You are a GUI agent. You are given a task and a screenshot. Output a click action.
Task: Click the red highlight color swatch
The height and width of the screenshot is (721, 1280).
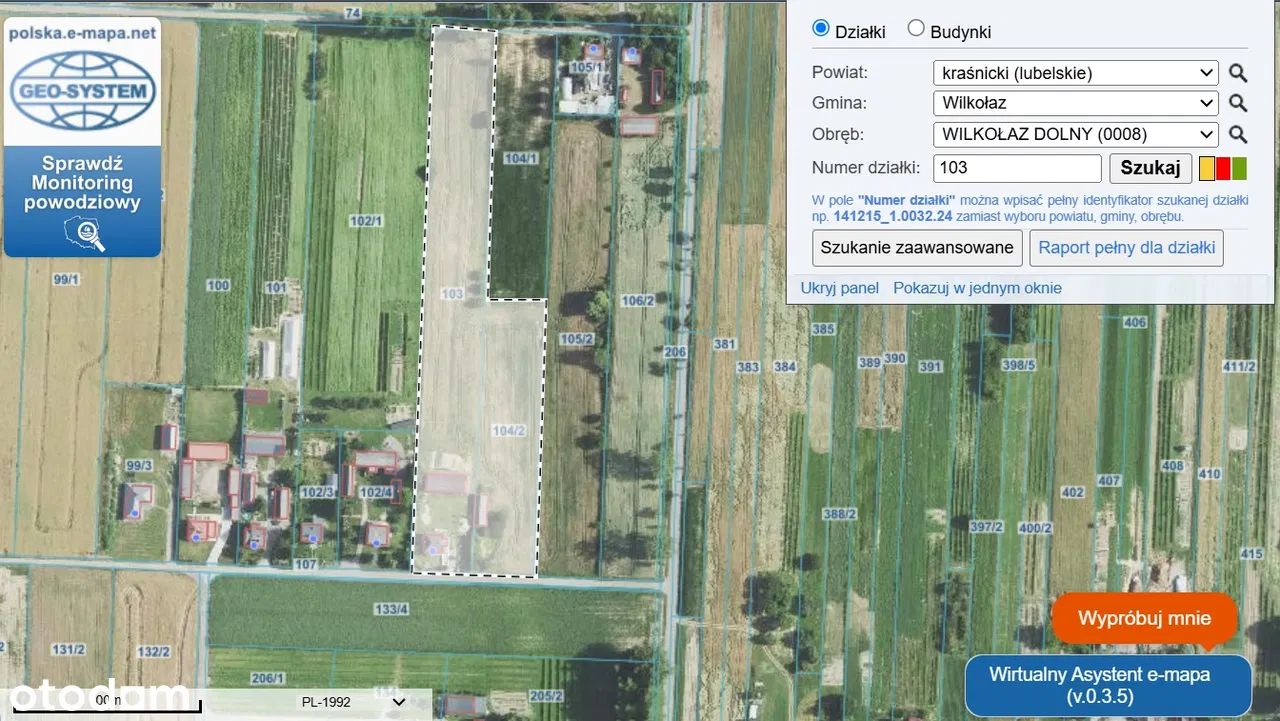[1223, 168]
